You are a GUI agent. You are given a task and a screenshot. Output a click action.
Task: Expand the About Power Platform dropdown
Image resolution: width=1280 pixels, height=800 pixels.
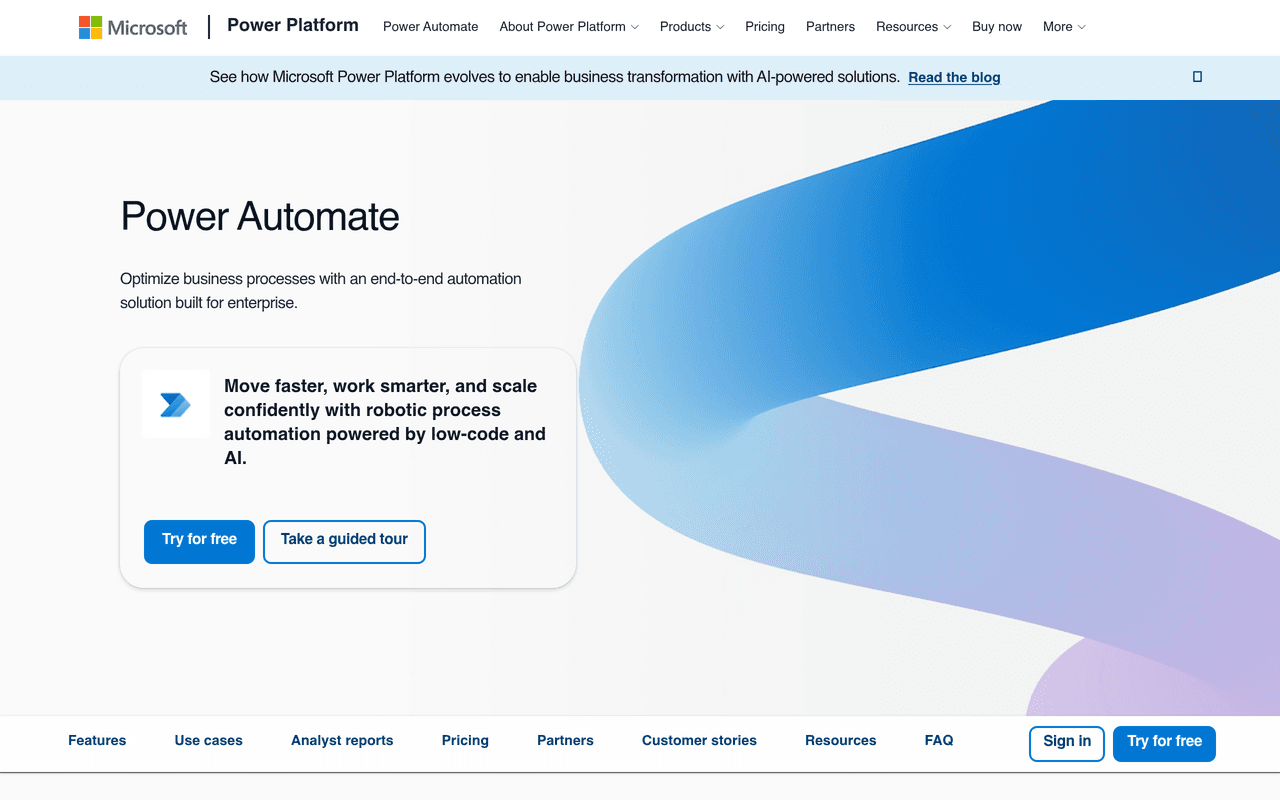coord(569,27)
